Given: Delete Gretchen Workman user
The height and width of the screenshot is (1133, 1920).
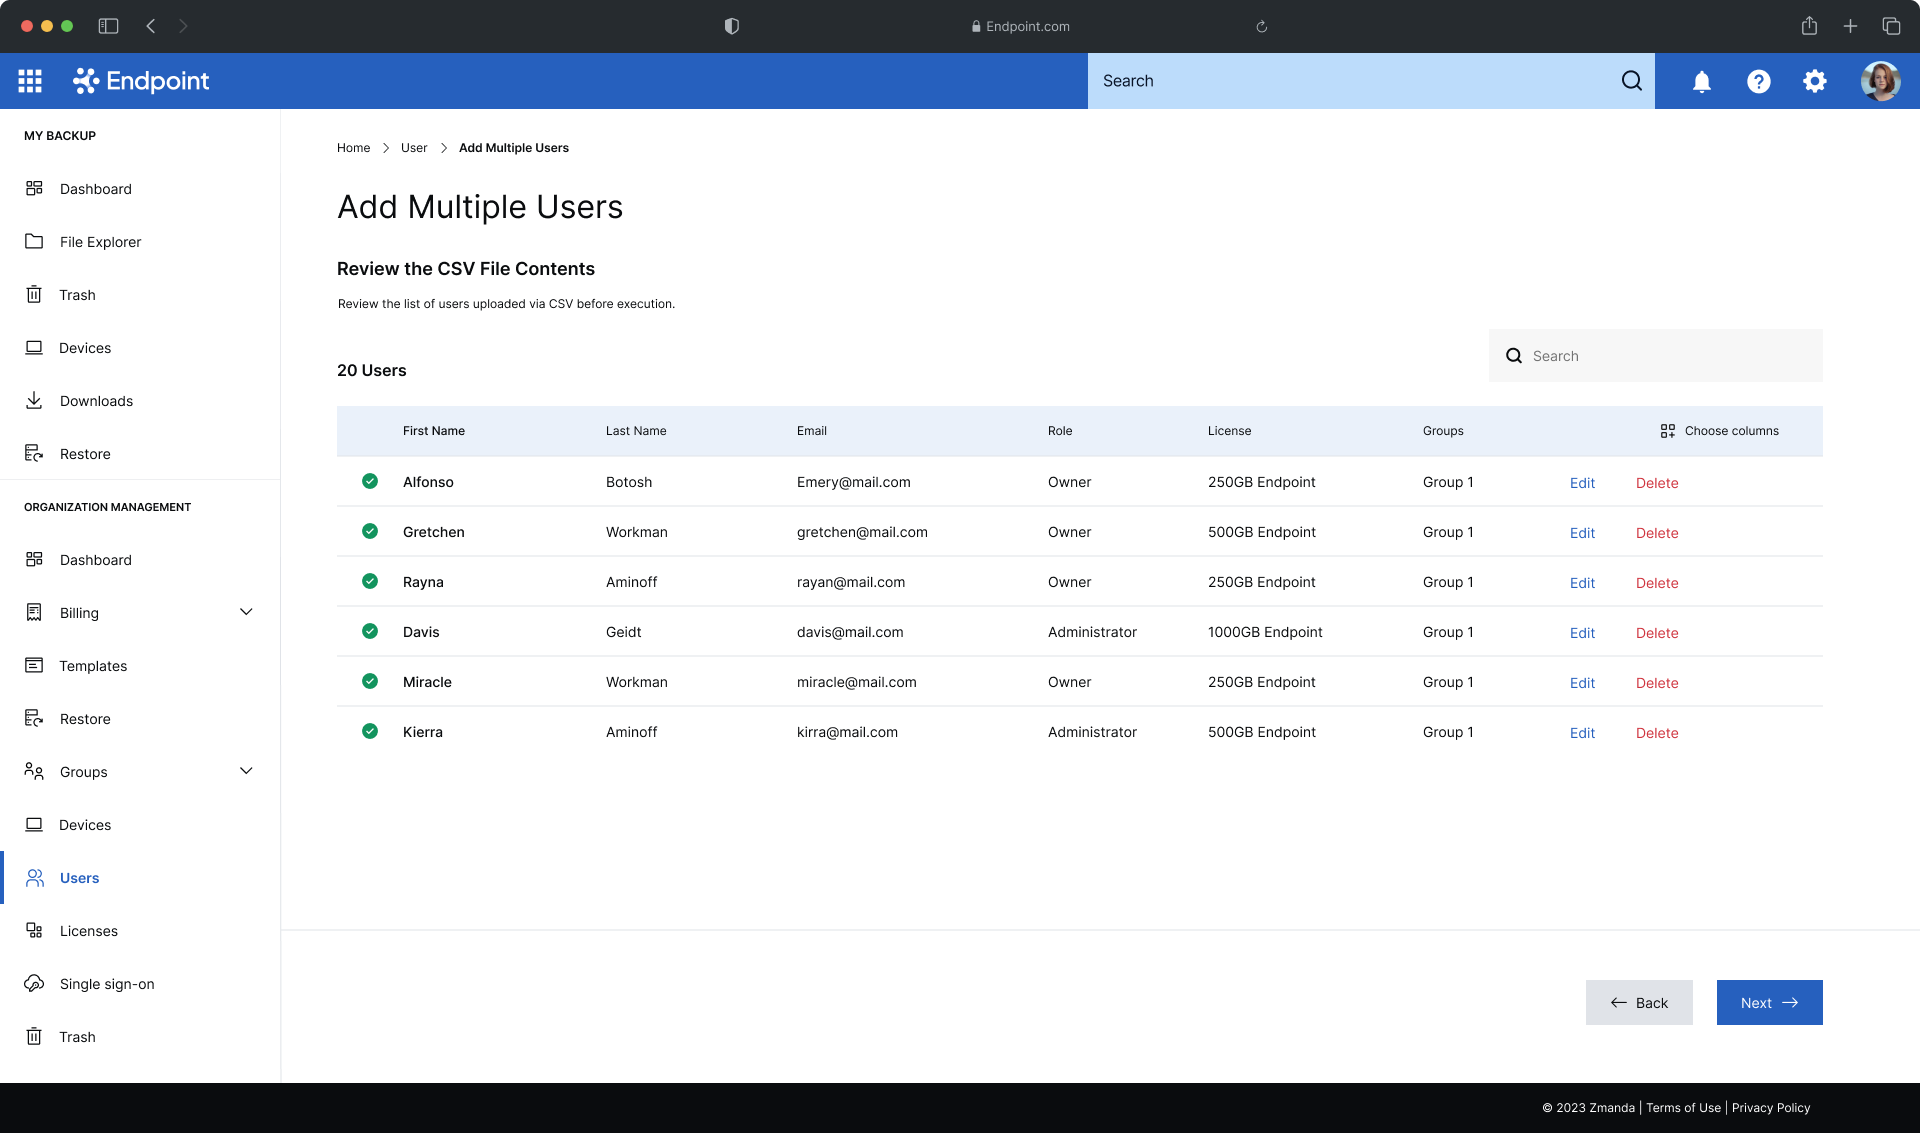Looking at the screenshot, I should click(1657, 533).
